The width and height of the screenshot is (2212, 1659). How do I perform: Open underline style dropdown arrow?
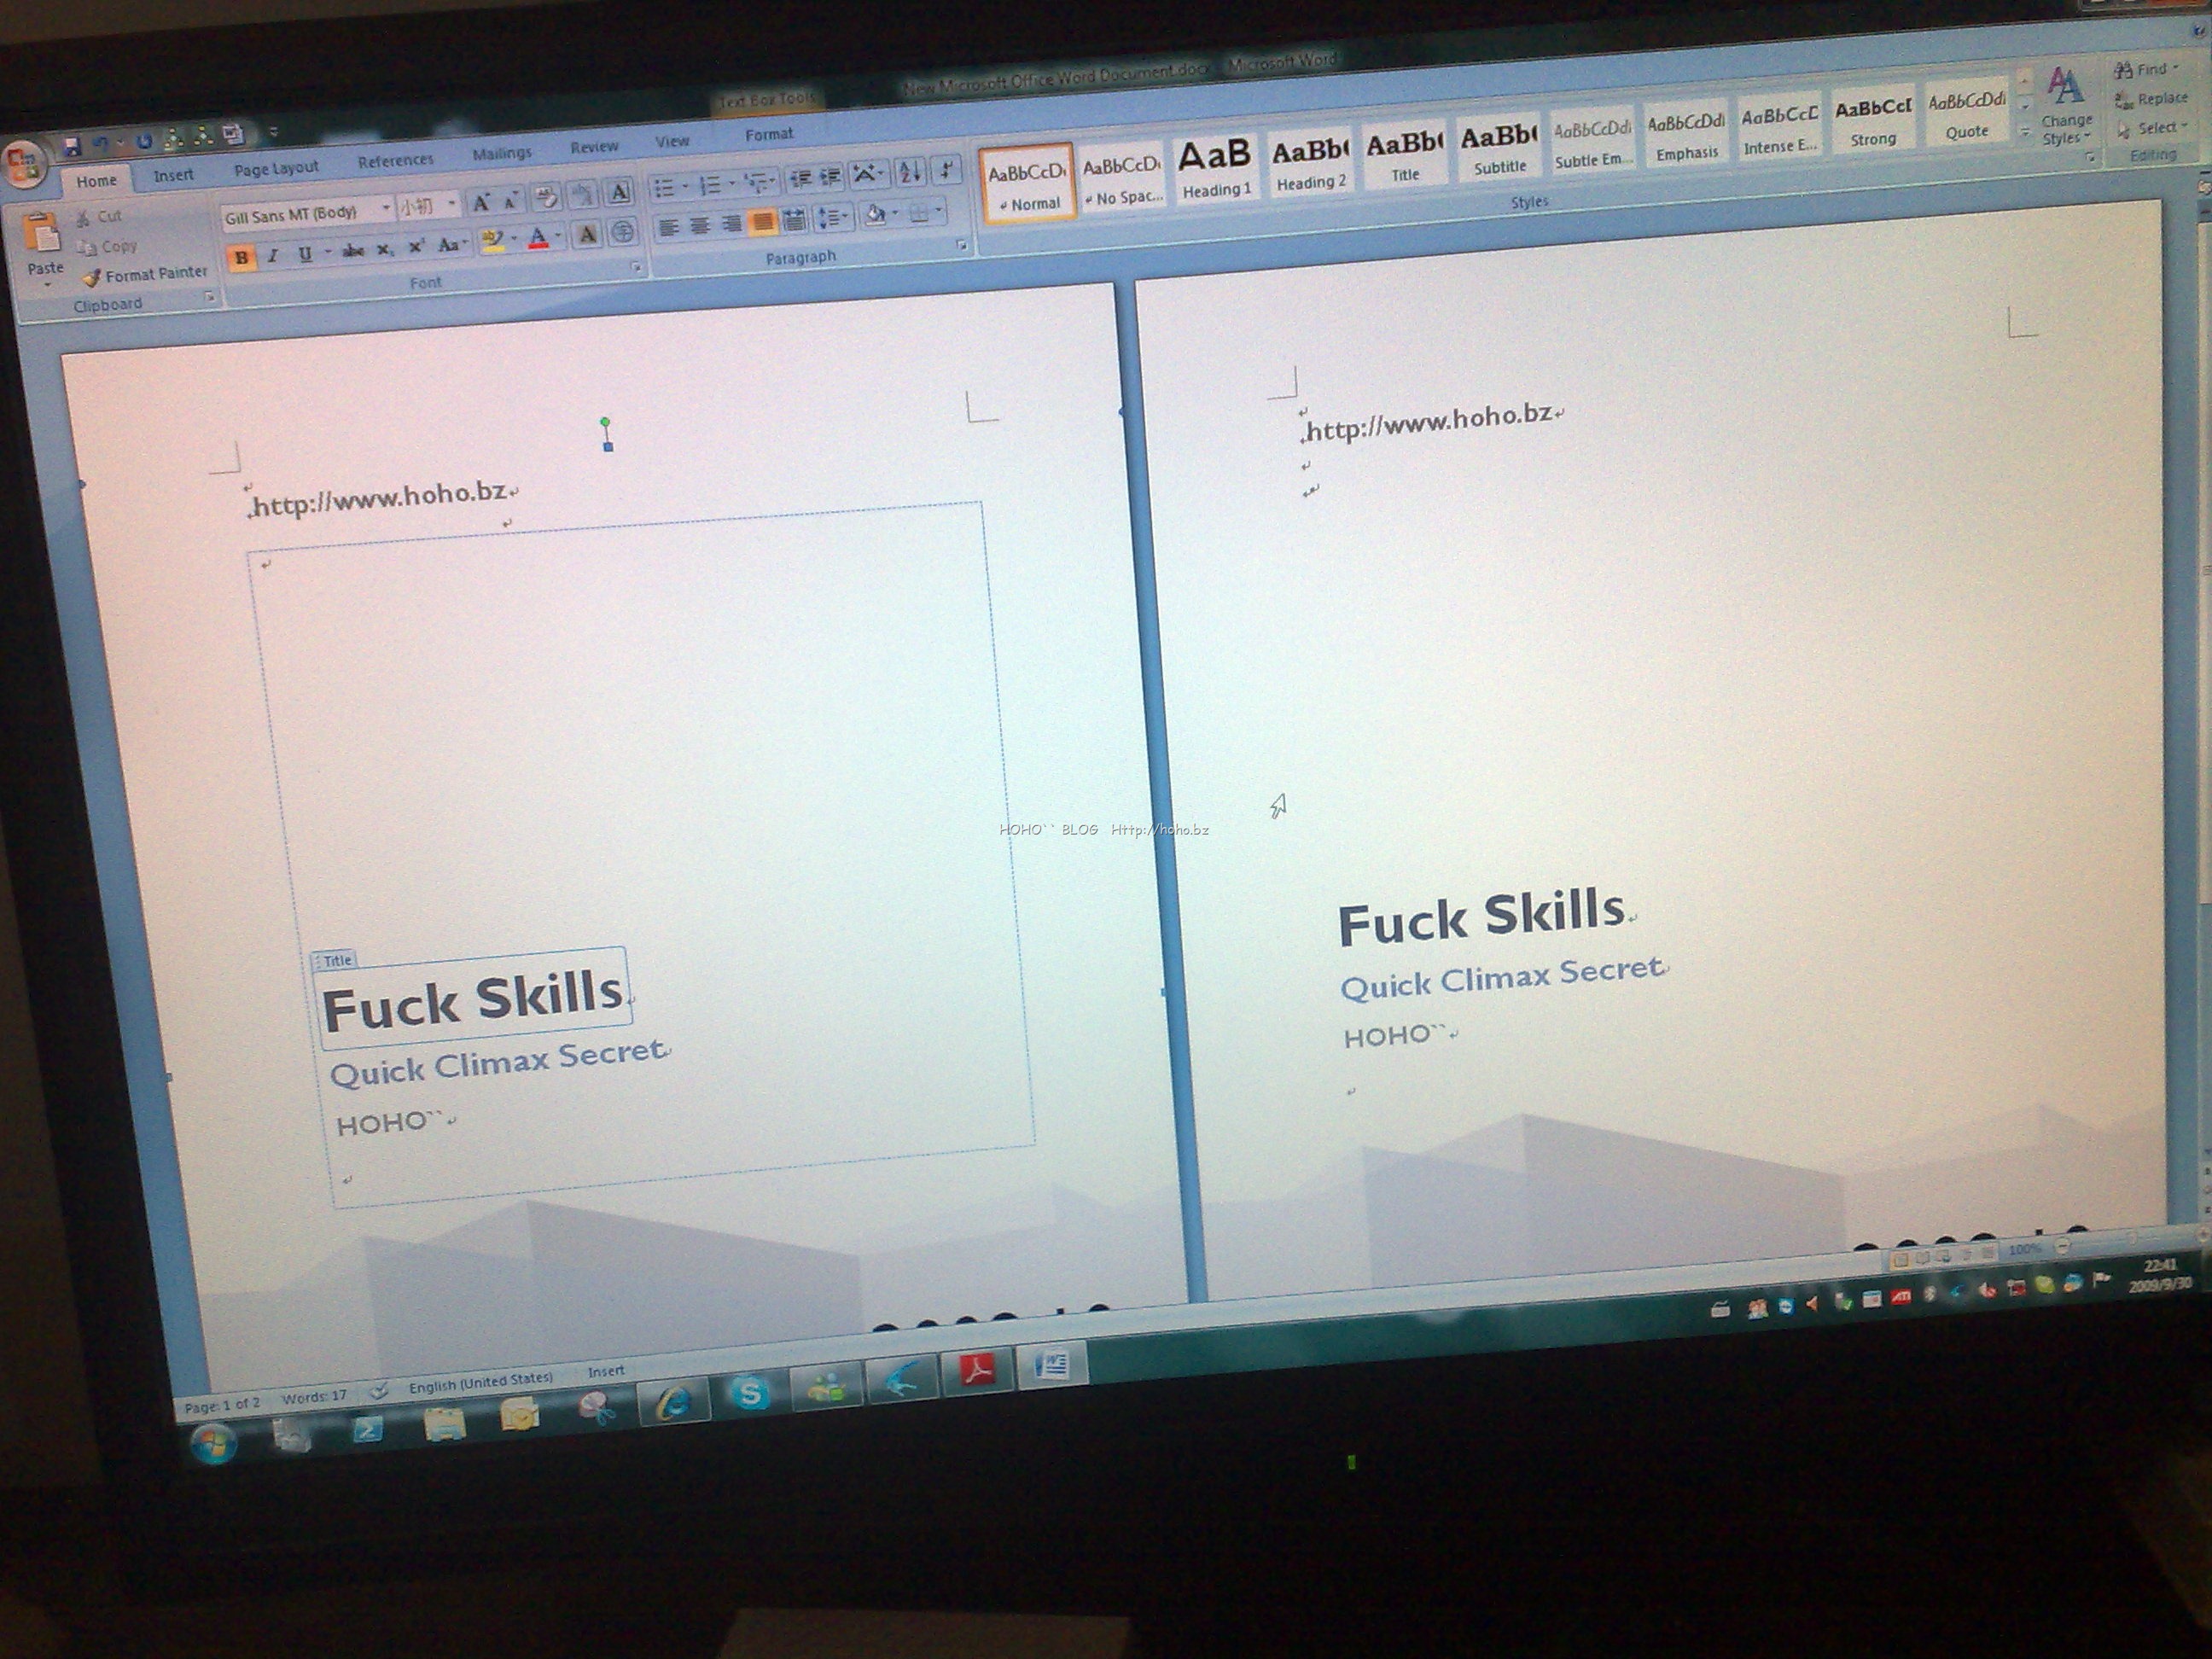coord(327,253)
